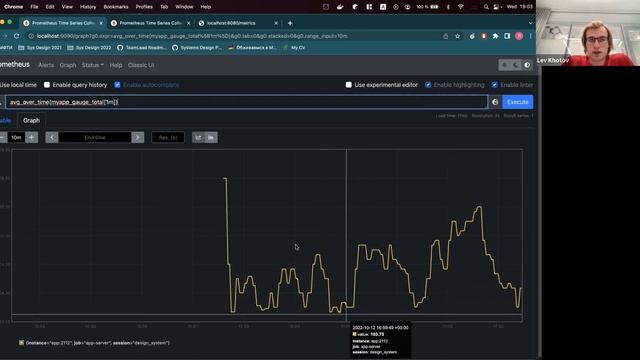Toggle the series legend color swatch
Viewport: 640px width, 360px height.
click(x=21, y=343)
